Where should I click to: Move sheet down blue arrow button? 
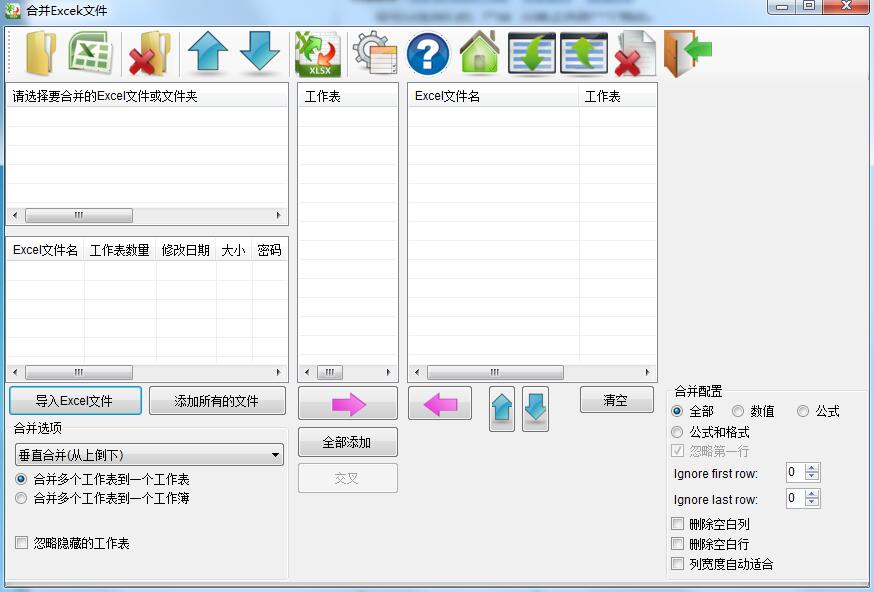click(x=535, y=409)
